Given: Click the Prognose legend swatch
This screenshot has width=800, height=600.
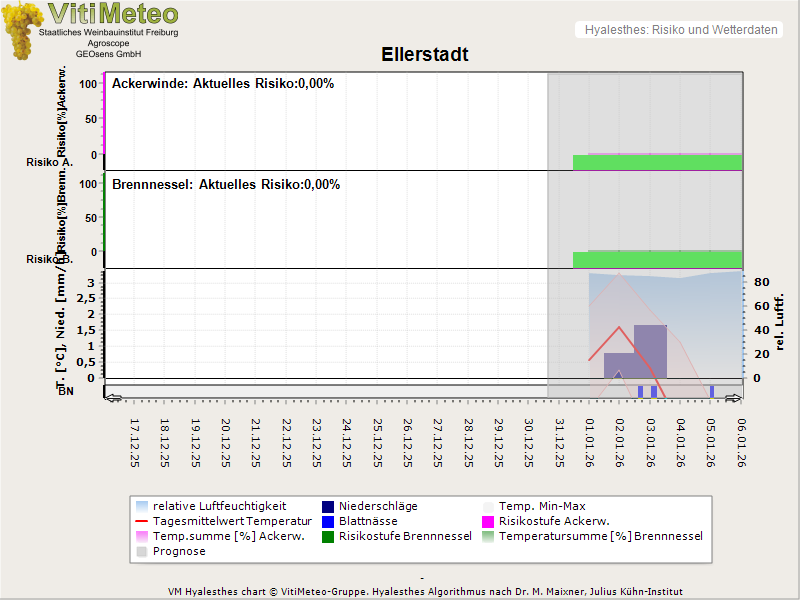Looking at the screenshot, I should point(143,551).
